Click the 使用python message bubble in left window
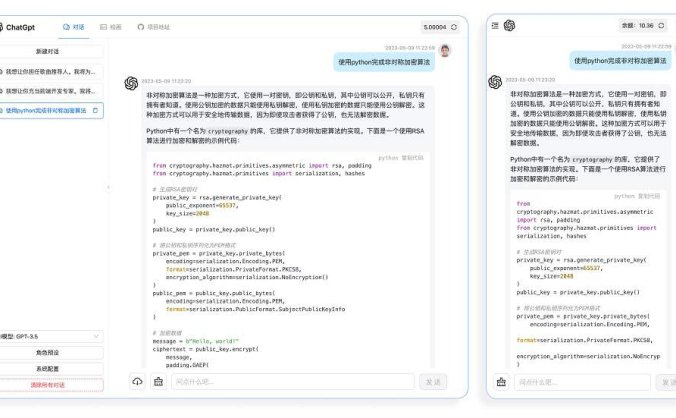Image resolution: width=676 pixels, height=418 pixels. 384,62
